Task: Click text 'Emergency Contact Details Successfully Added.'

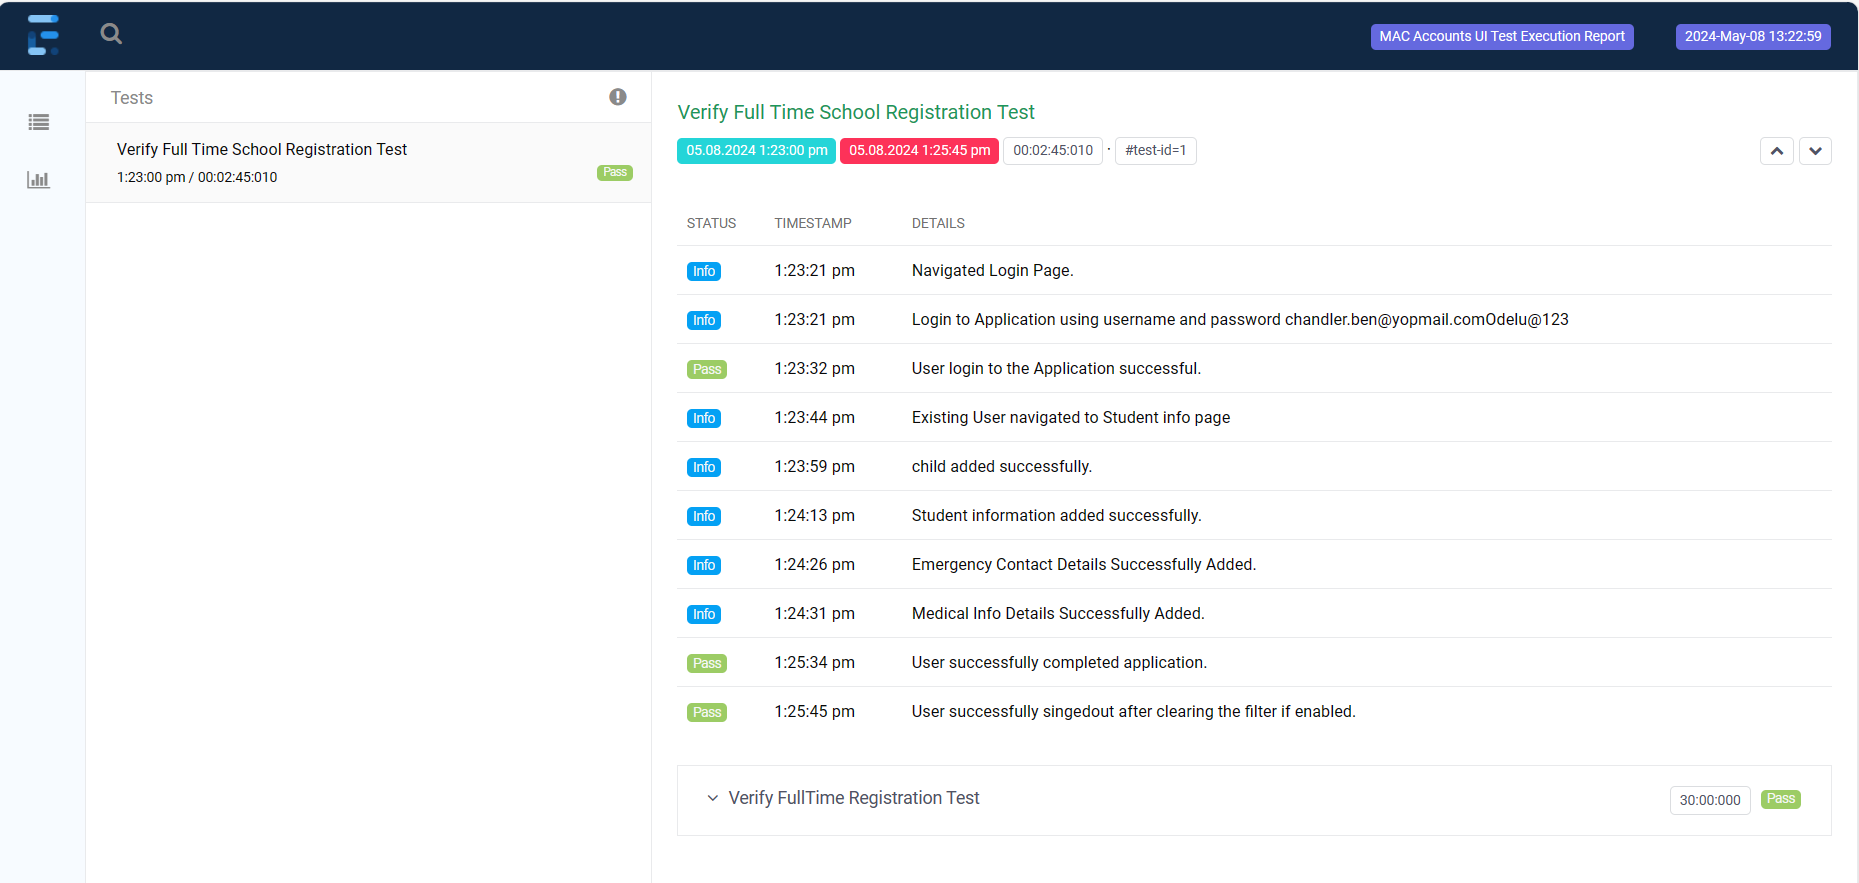Action: click(1084, 565)
